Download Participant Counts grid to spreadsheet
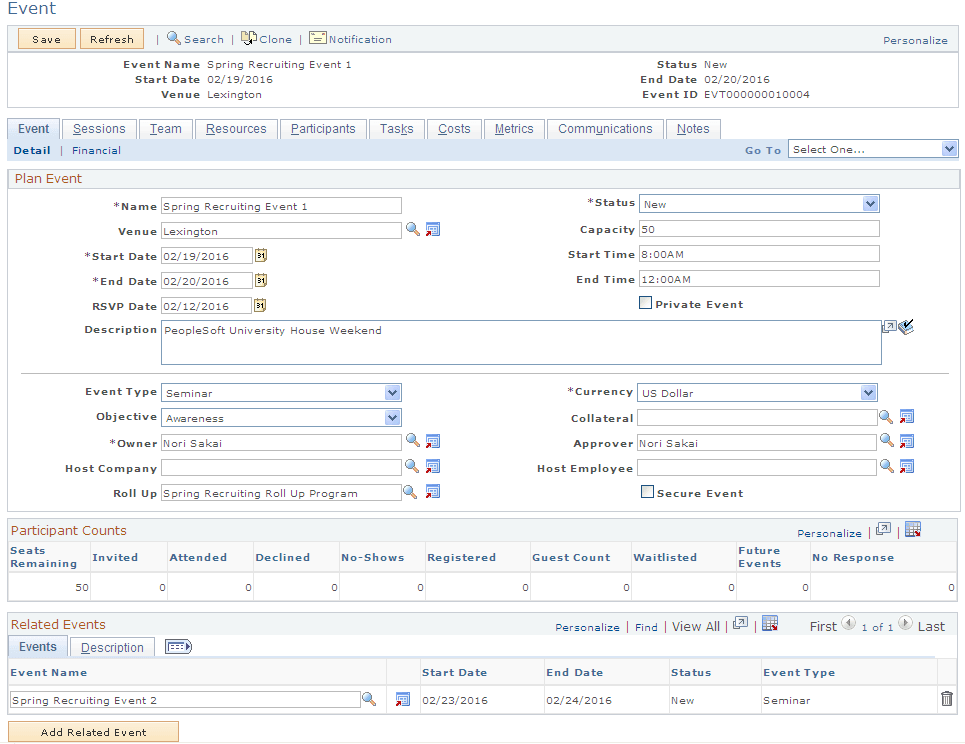 click(913, 529)
